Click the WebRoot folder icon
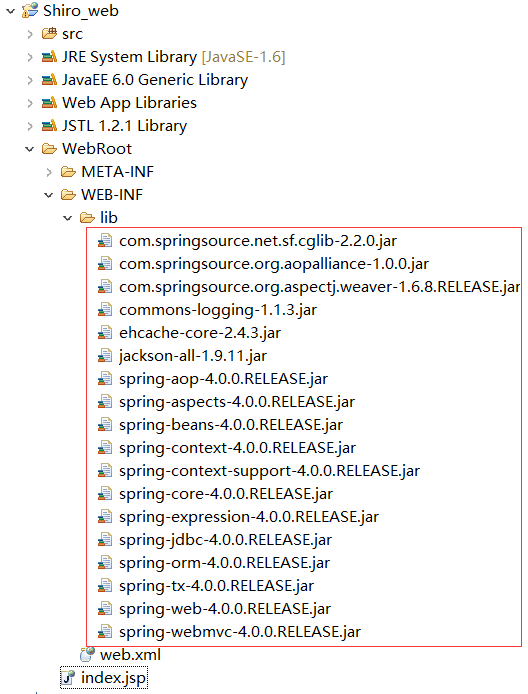Image resolution: width=528 pixels, height=694 pixels. pos(49,149)
